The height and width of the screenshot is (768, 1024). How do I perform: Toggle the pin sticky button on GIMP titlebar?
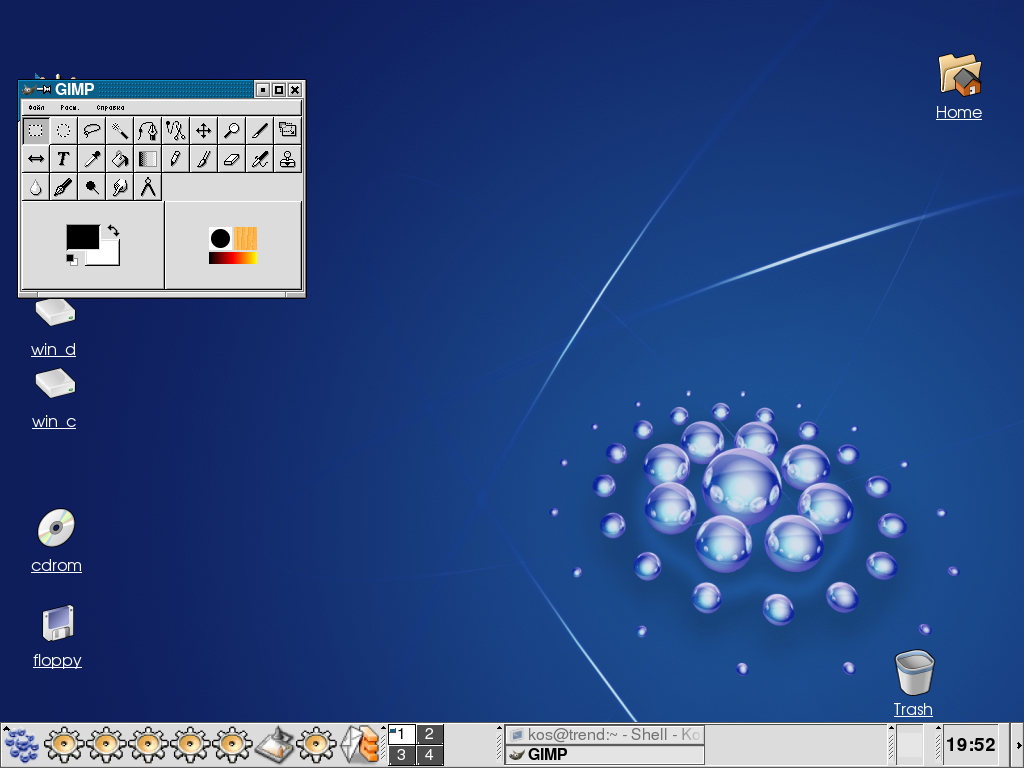click(x=44, y=89)
